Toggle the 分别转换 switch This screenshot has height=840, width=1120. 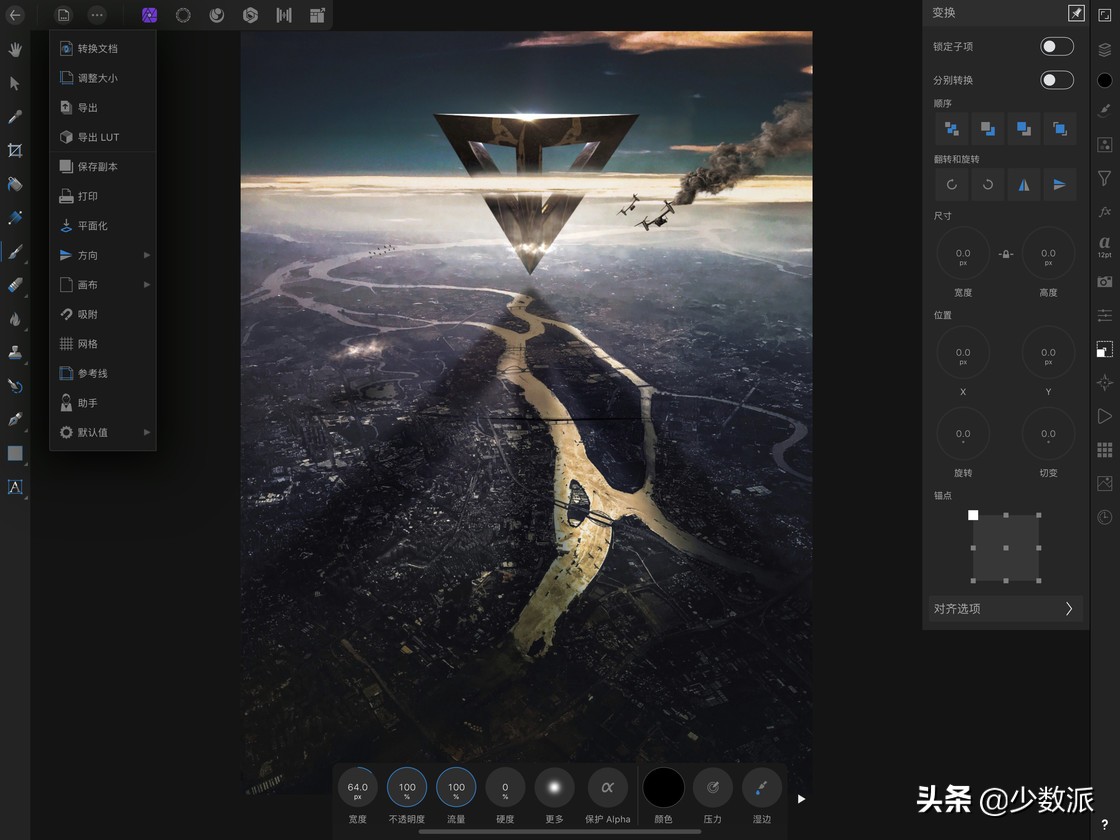click(x=1056, y=80)
